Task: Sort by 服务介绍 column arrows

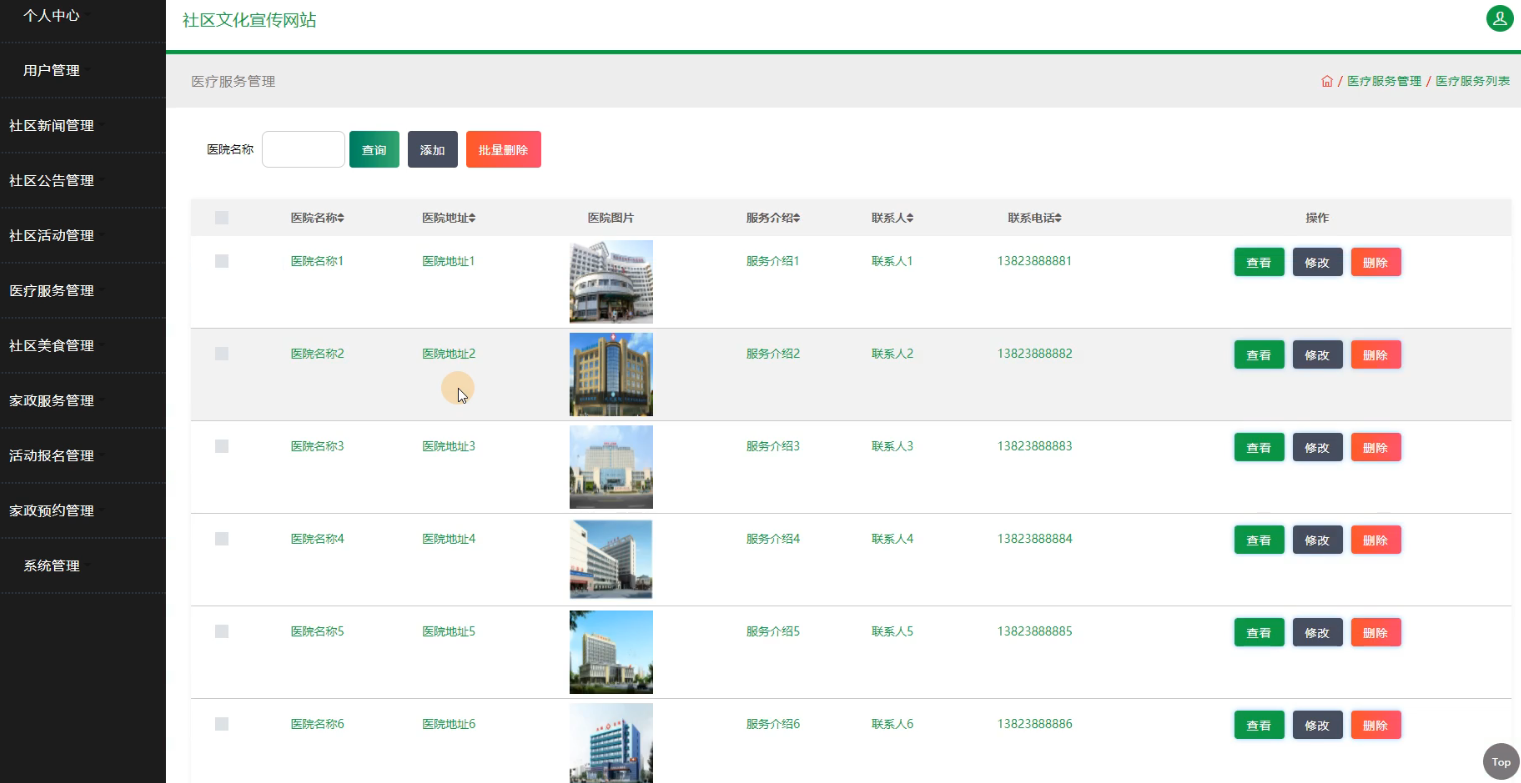Action: click(797, 218)
